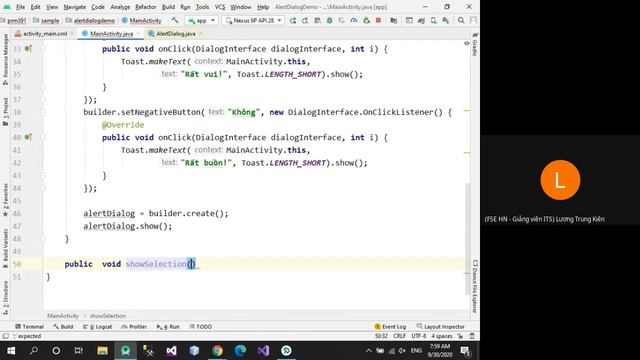Open the Favorites tool window
The image size is (640, 360).
5,200
